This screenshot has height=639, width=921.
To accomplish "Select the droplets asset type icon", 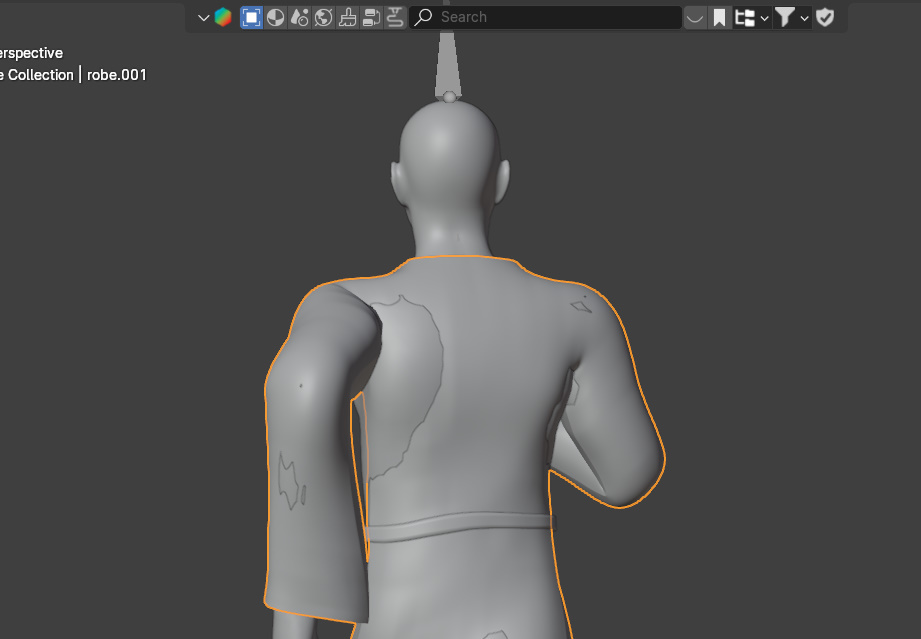I will coord(300,18).
